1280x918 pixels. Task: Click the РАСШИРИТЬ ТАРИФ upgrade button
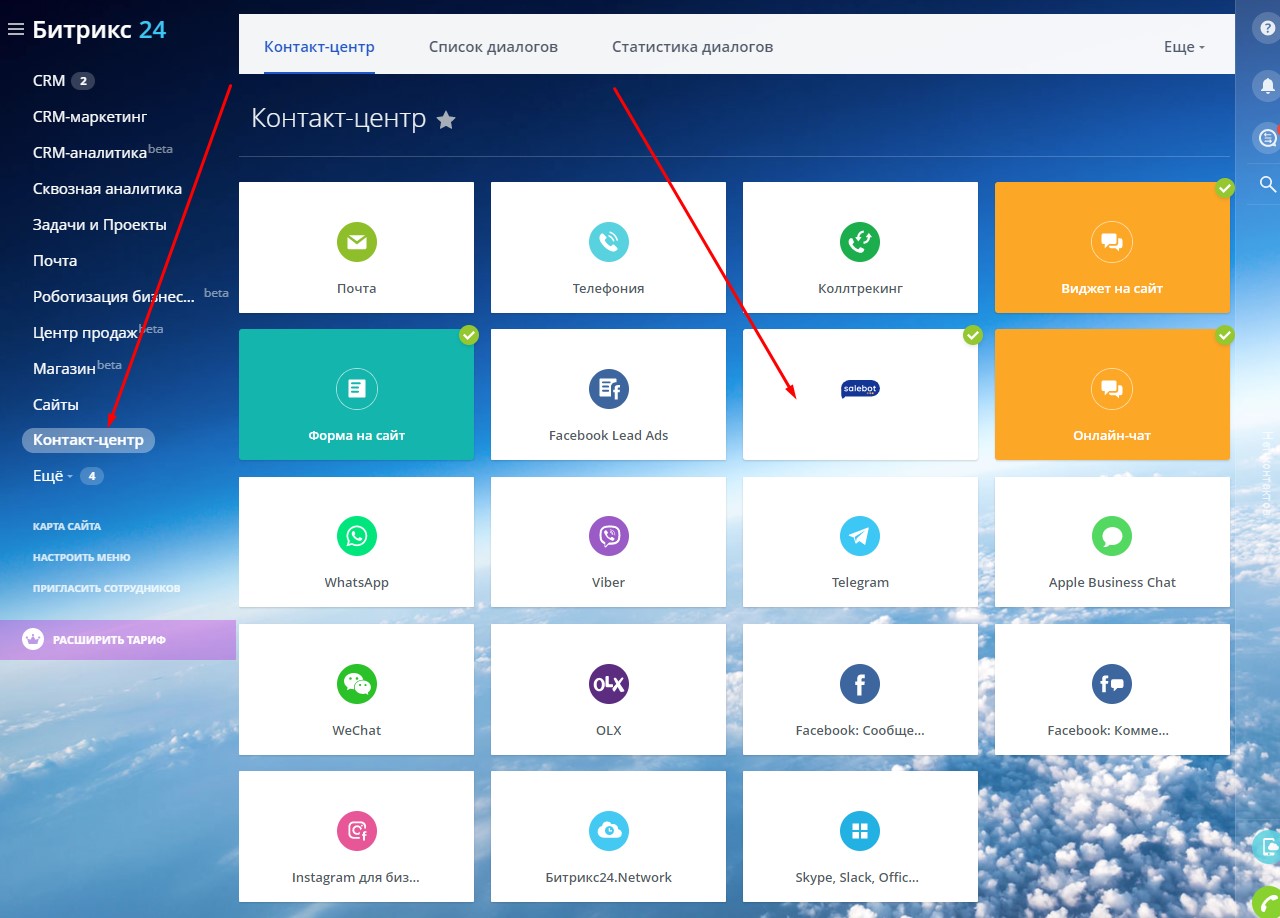point(118,640)
